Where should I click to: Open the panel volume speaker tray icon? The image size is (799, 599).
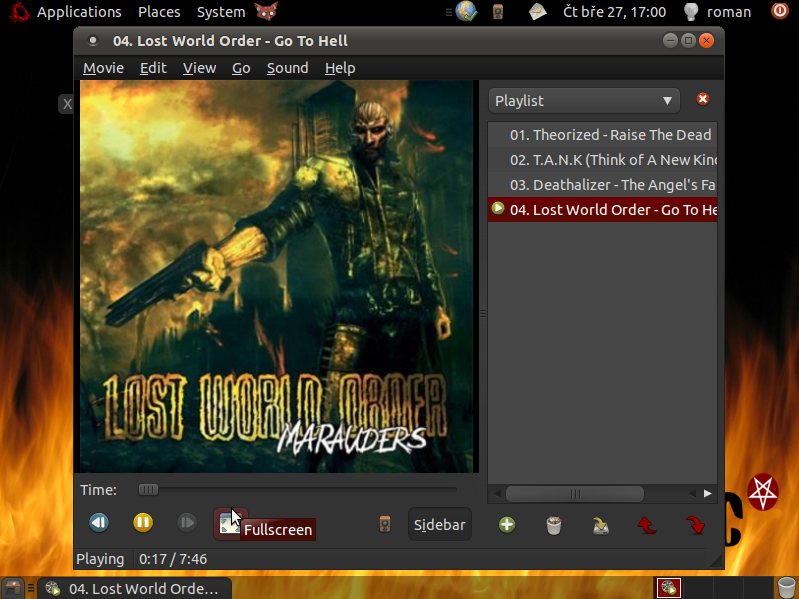498,12
